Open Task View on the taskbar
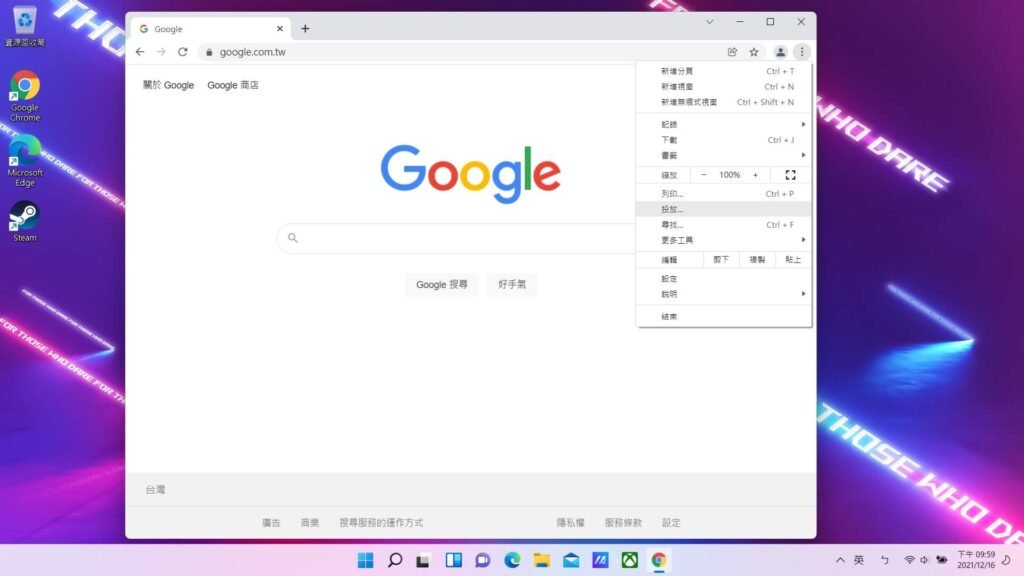 [x=423, y=560]
